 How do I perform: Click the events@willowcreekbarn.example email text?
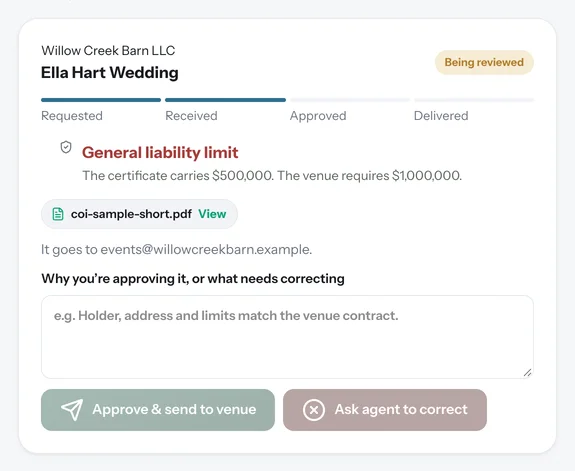206,249
